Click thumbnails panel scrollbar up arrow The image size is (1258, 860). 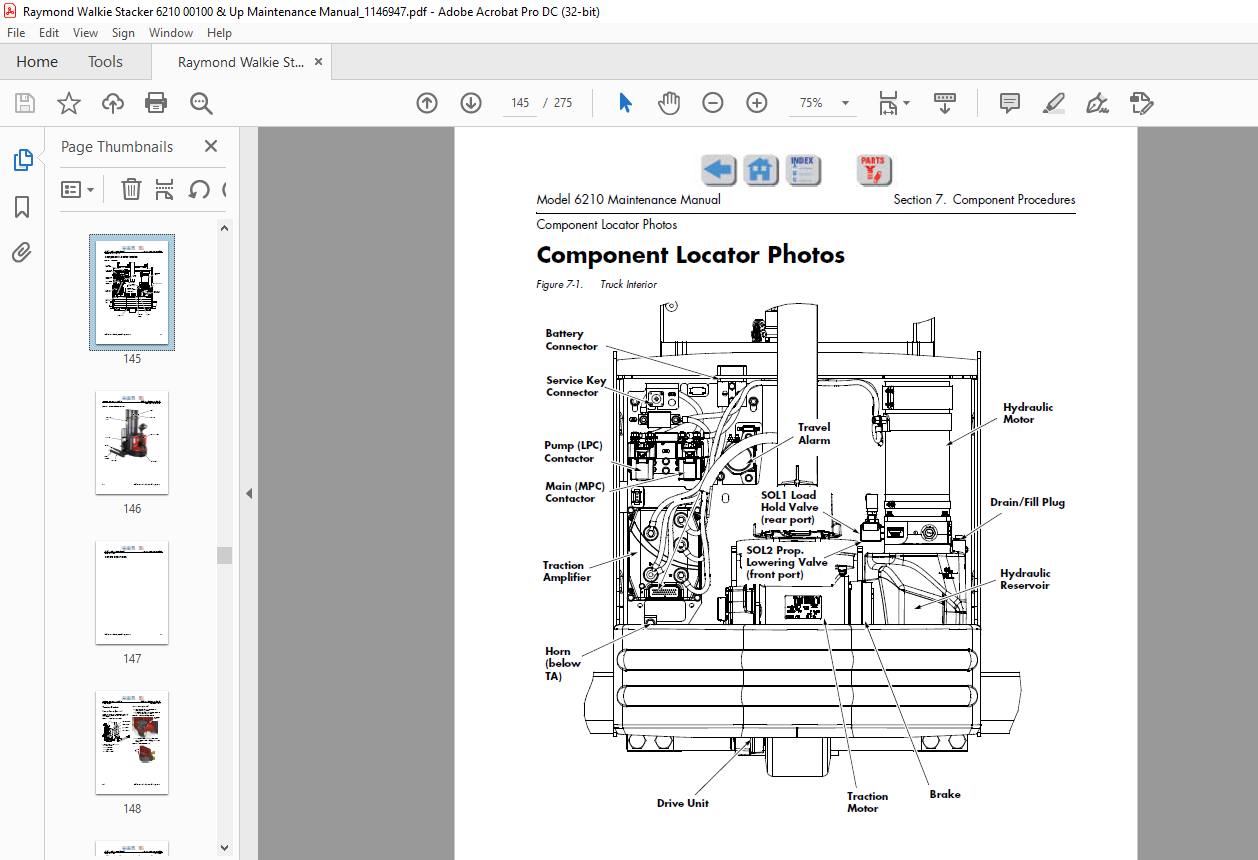pyautogui.click(x=225, y=229)
